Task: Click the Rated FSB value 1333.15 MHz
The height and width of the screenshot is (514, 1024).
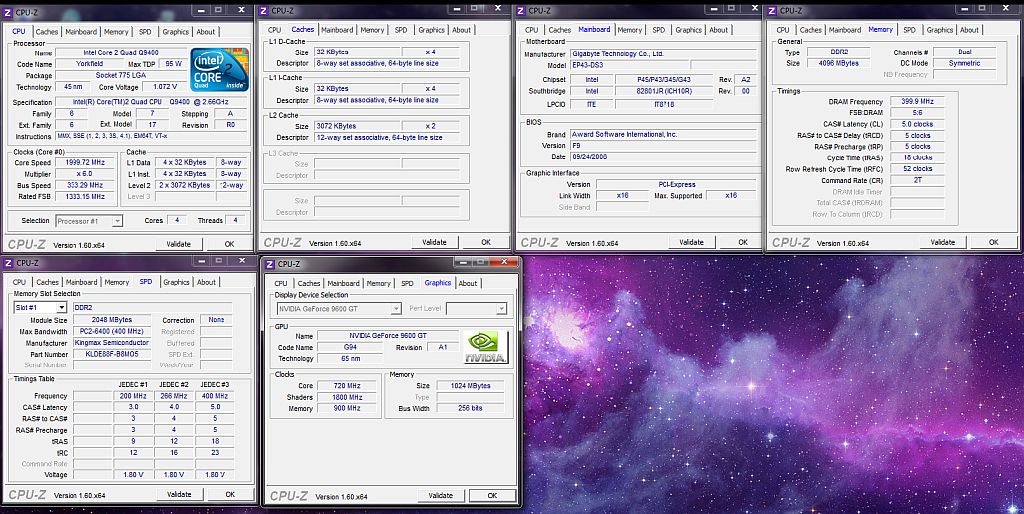Action: (86, 197)
